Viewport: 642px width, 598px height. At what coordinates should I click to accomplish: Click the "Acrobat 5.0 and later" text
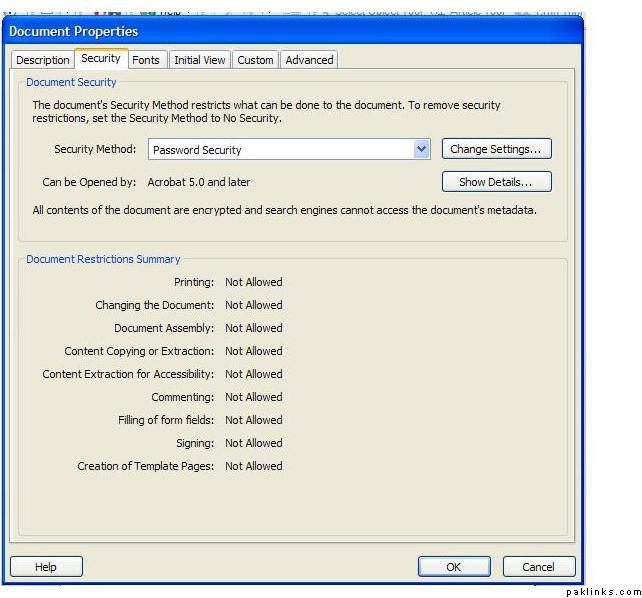(x=199, y=182)
